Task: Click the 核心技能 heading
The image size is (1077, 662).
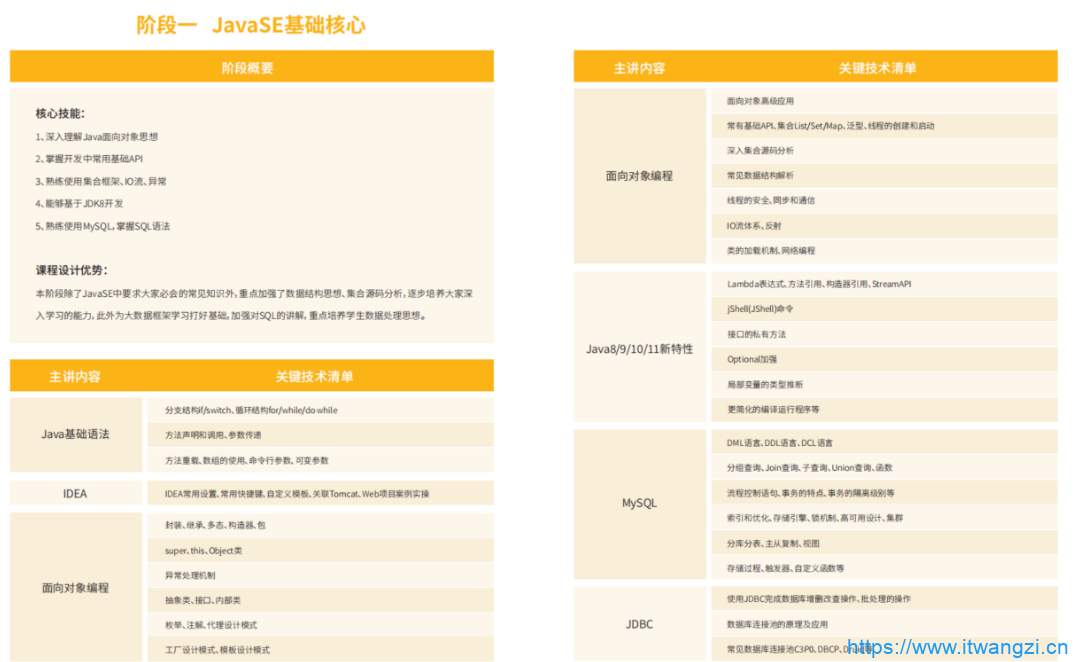Action: [60, 114]
